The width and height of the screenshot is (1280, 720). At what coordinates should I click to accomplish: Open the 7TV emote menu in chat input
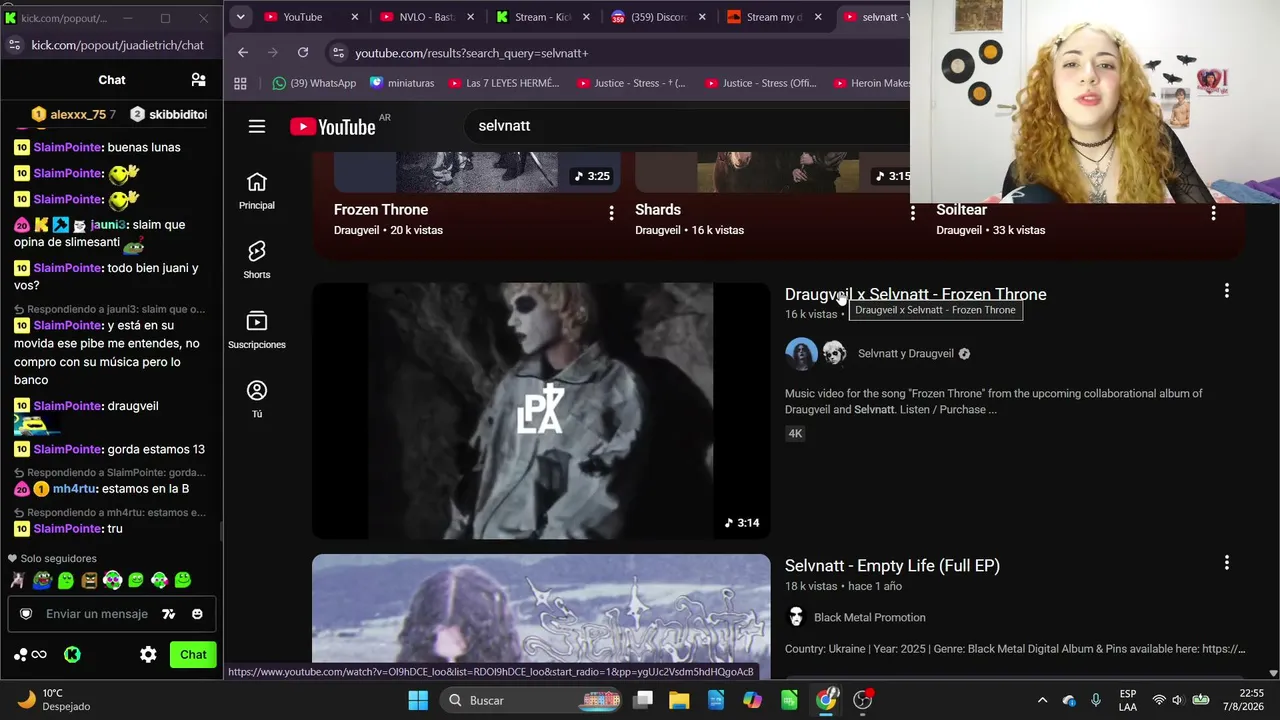[169, 614]
